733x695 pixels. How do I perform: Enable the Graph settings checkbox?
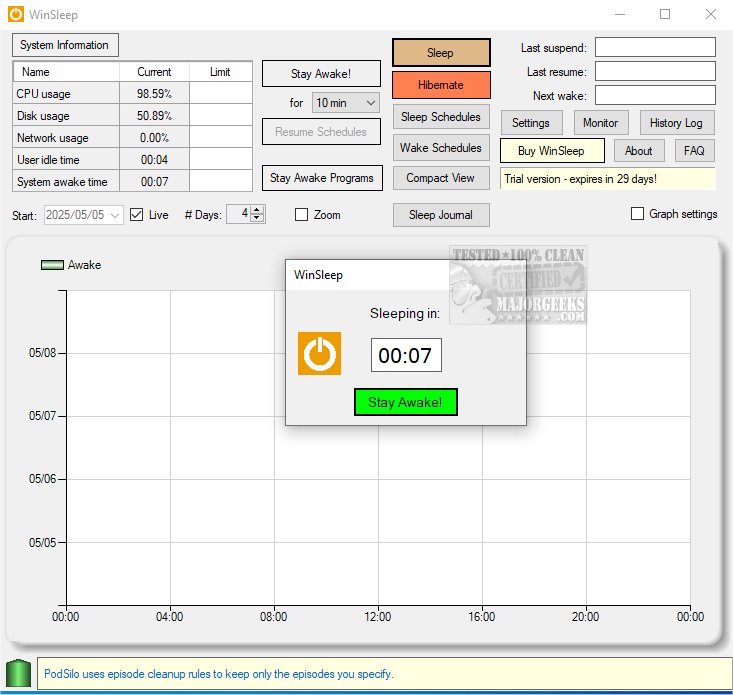tap(637, 214)
